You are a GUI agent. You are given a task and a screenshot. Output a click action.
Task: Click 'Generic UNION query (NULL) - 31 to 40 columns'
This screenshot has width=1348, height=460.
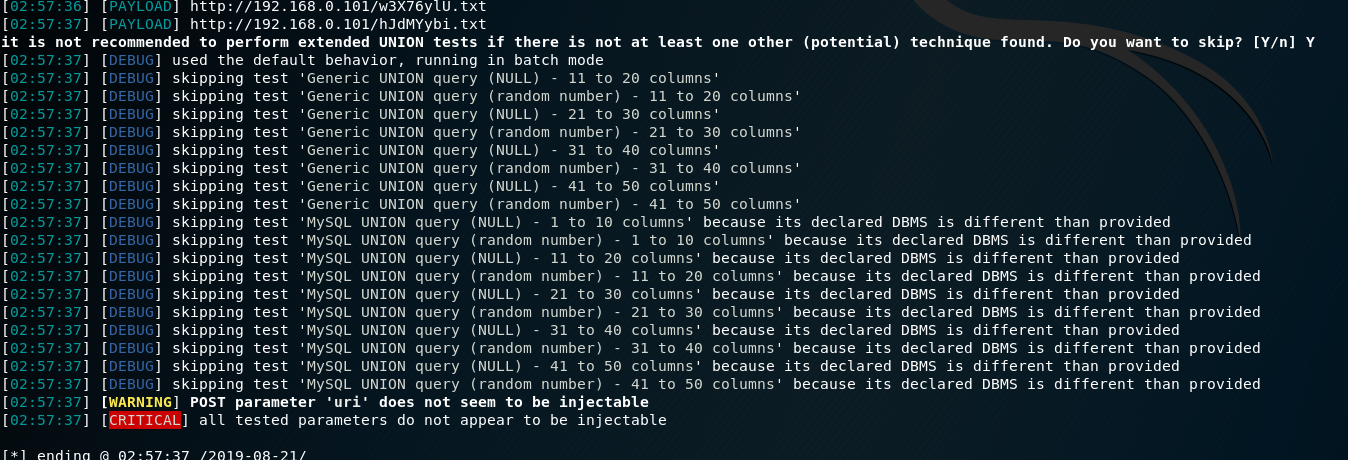pyautogui.click(x=509, y=150)
